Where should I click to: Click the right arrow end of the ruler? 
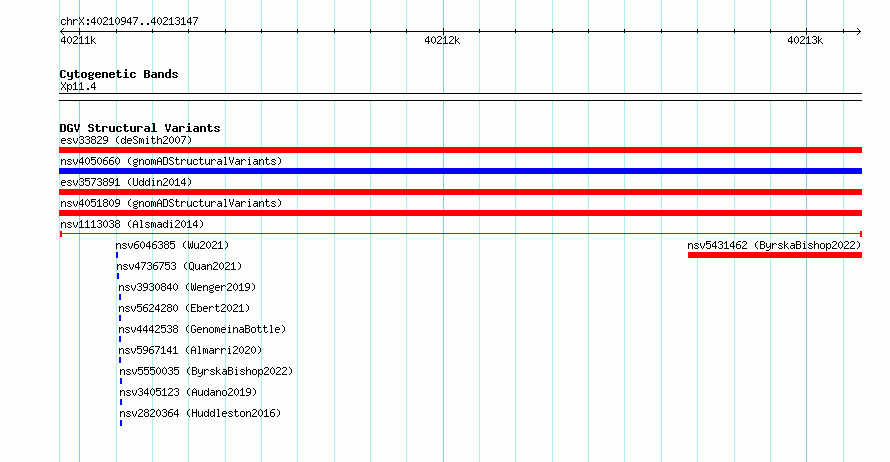858,32
